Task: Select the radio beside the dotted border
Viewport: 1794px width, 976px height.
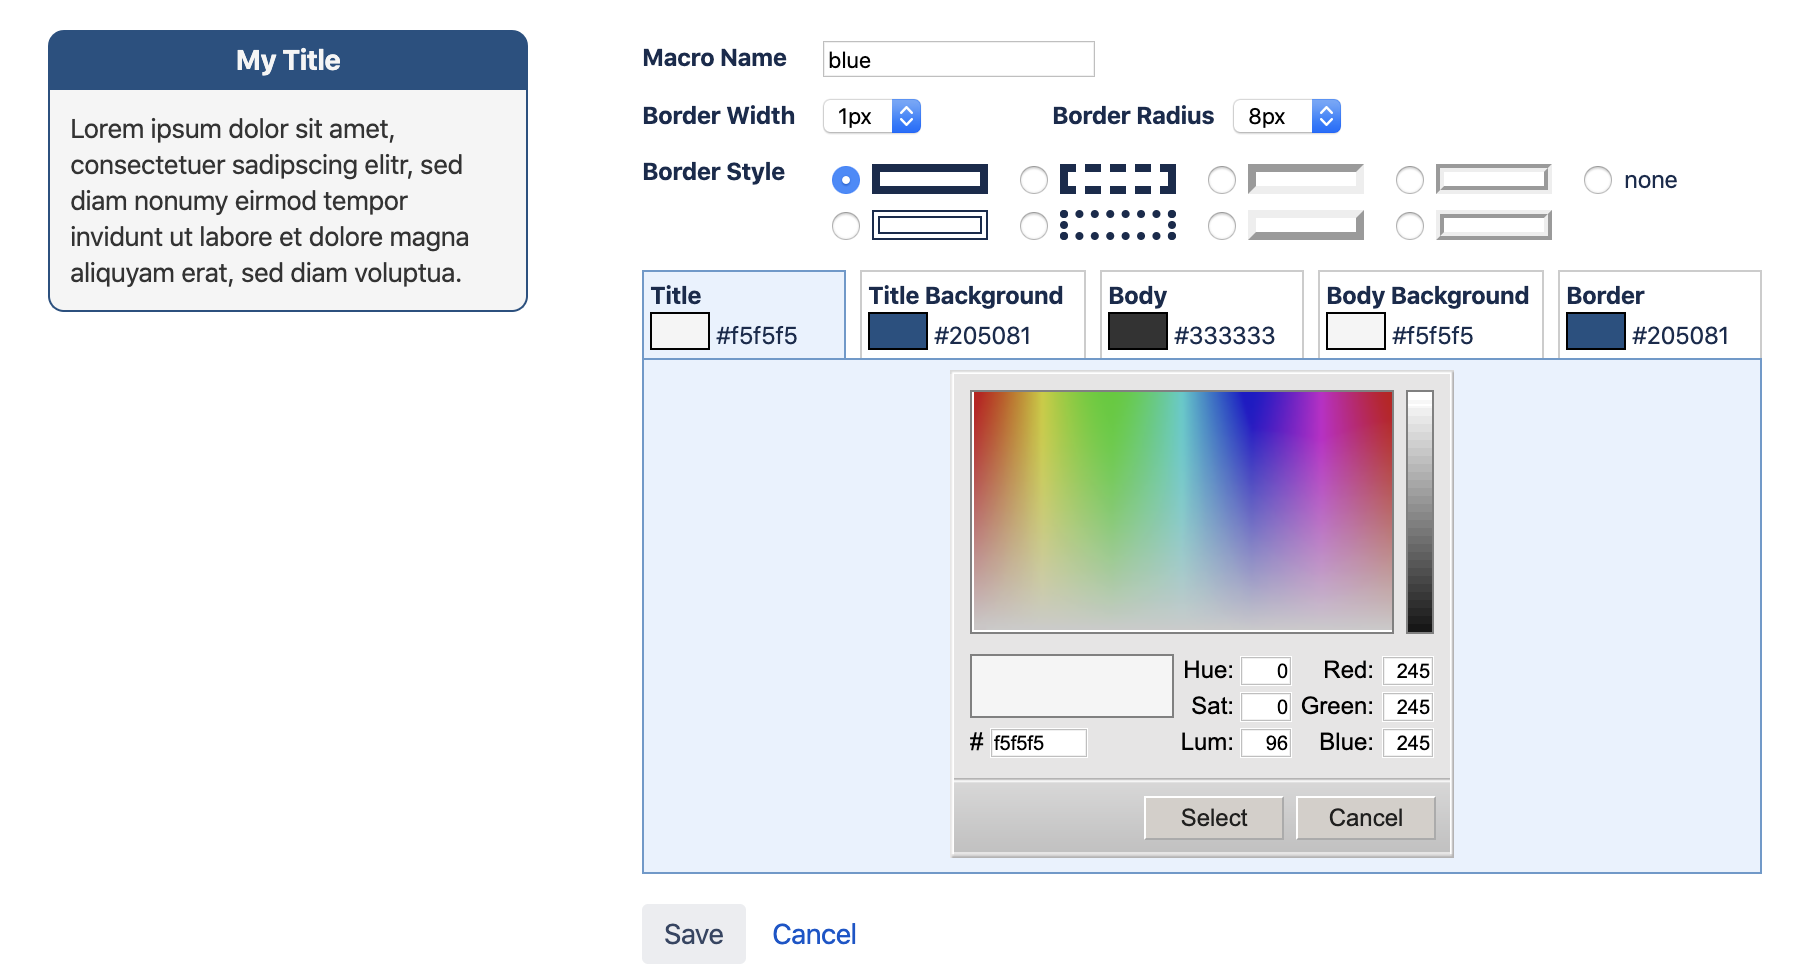Action: tap(1034, 226)
